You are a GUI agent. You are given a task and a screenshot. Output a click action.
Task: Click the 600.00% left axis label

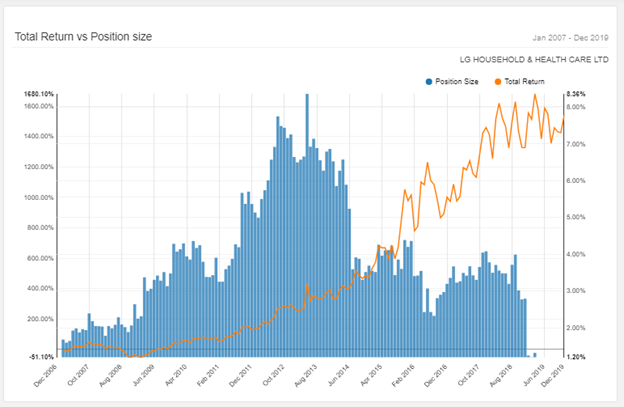[40, 258]
